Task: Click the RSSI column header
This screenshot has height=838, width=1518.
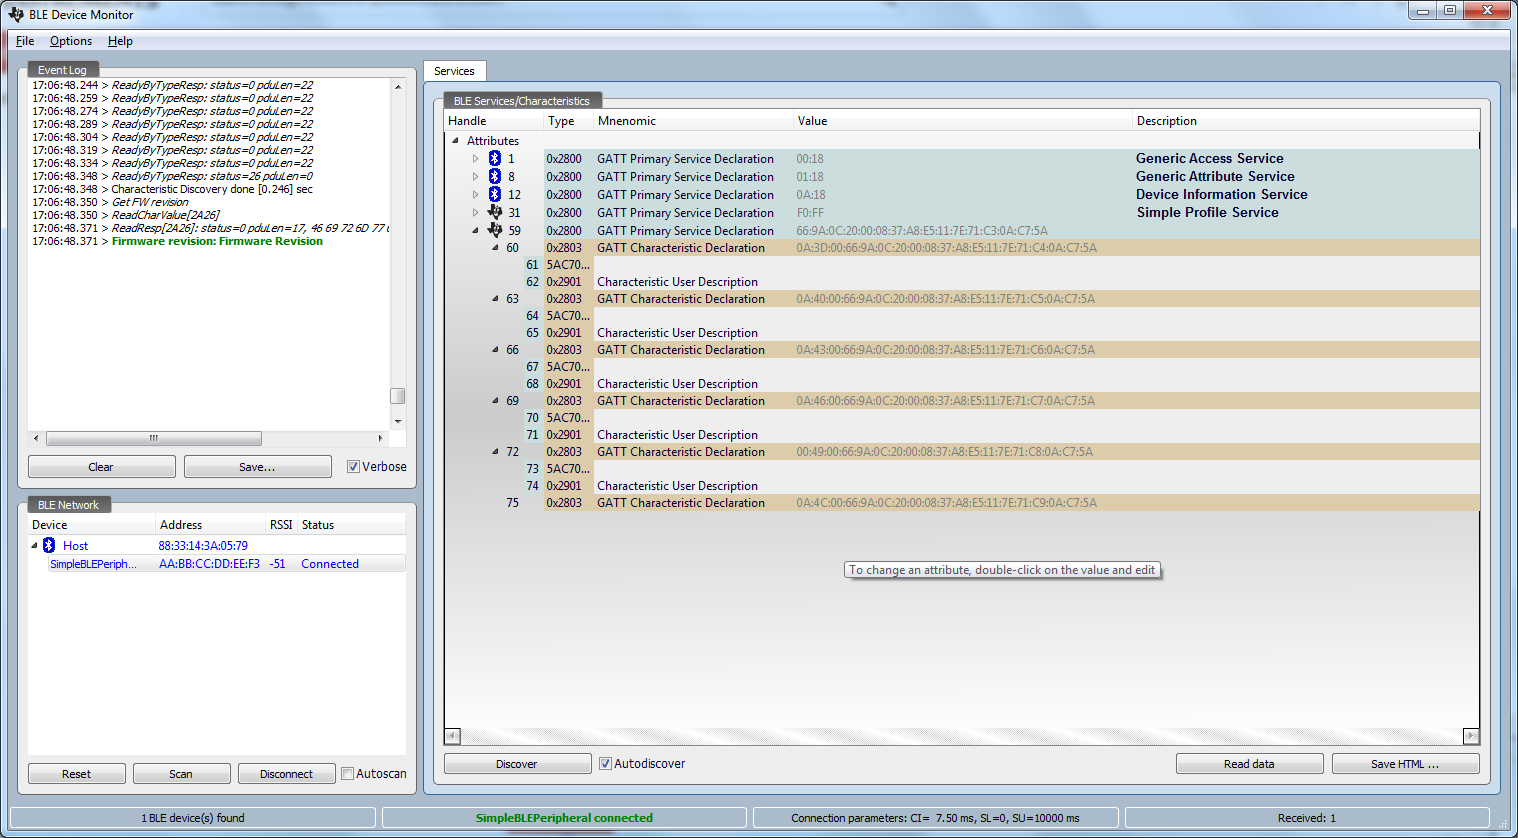Action: pyautogui.click(x=281, y=525)
